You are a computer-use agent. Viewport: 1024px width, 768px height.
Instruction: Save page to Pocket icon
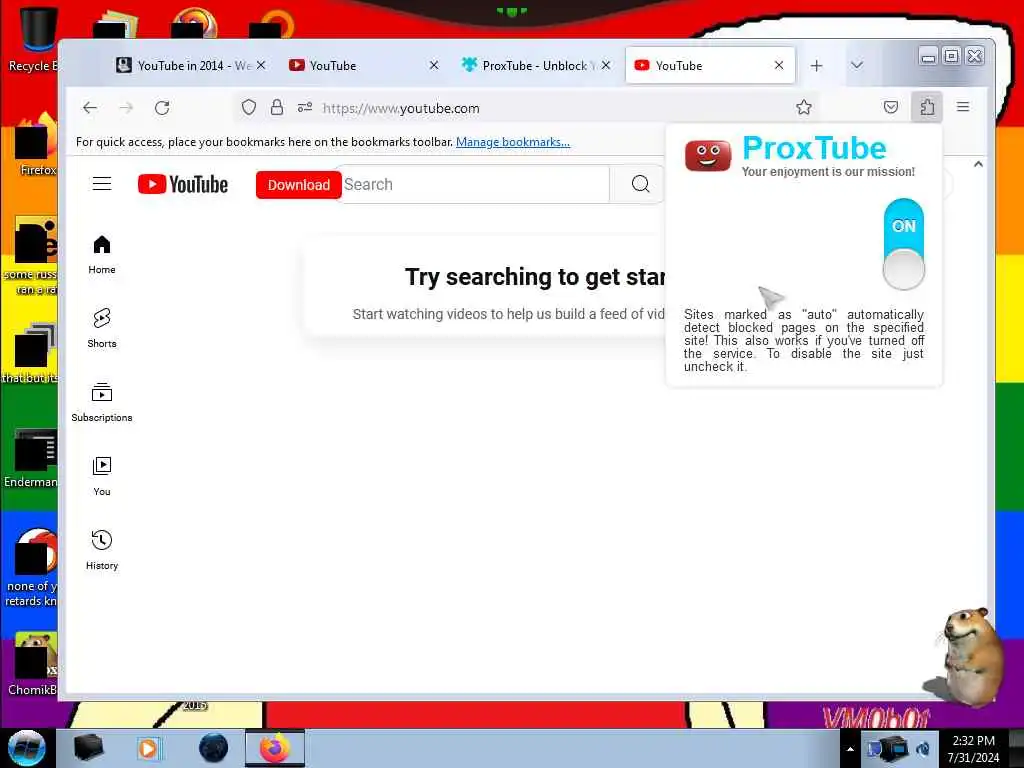(891, 107)
